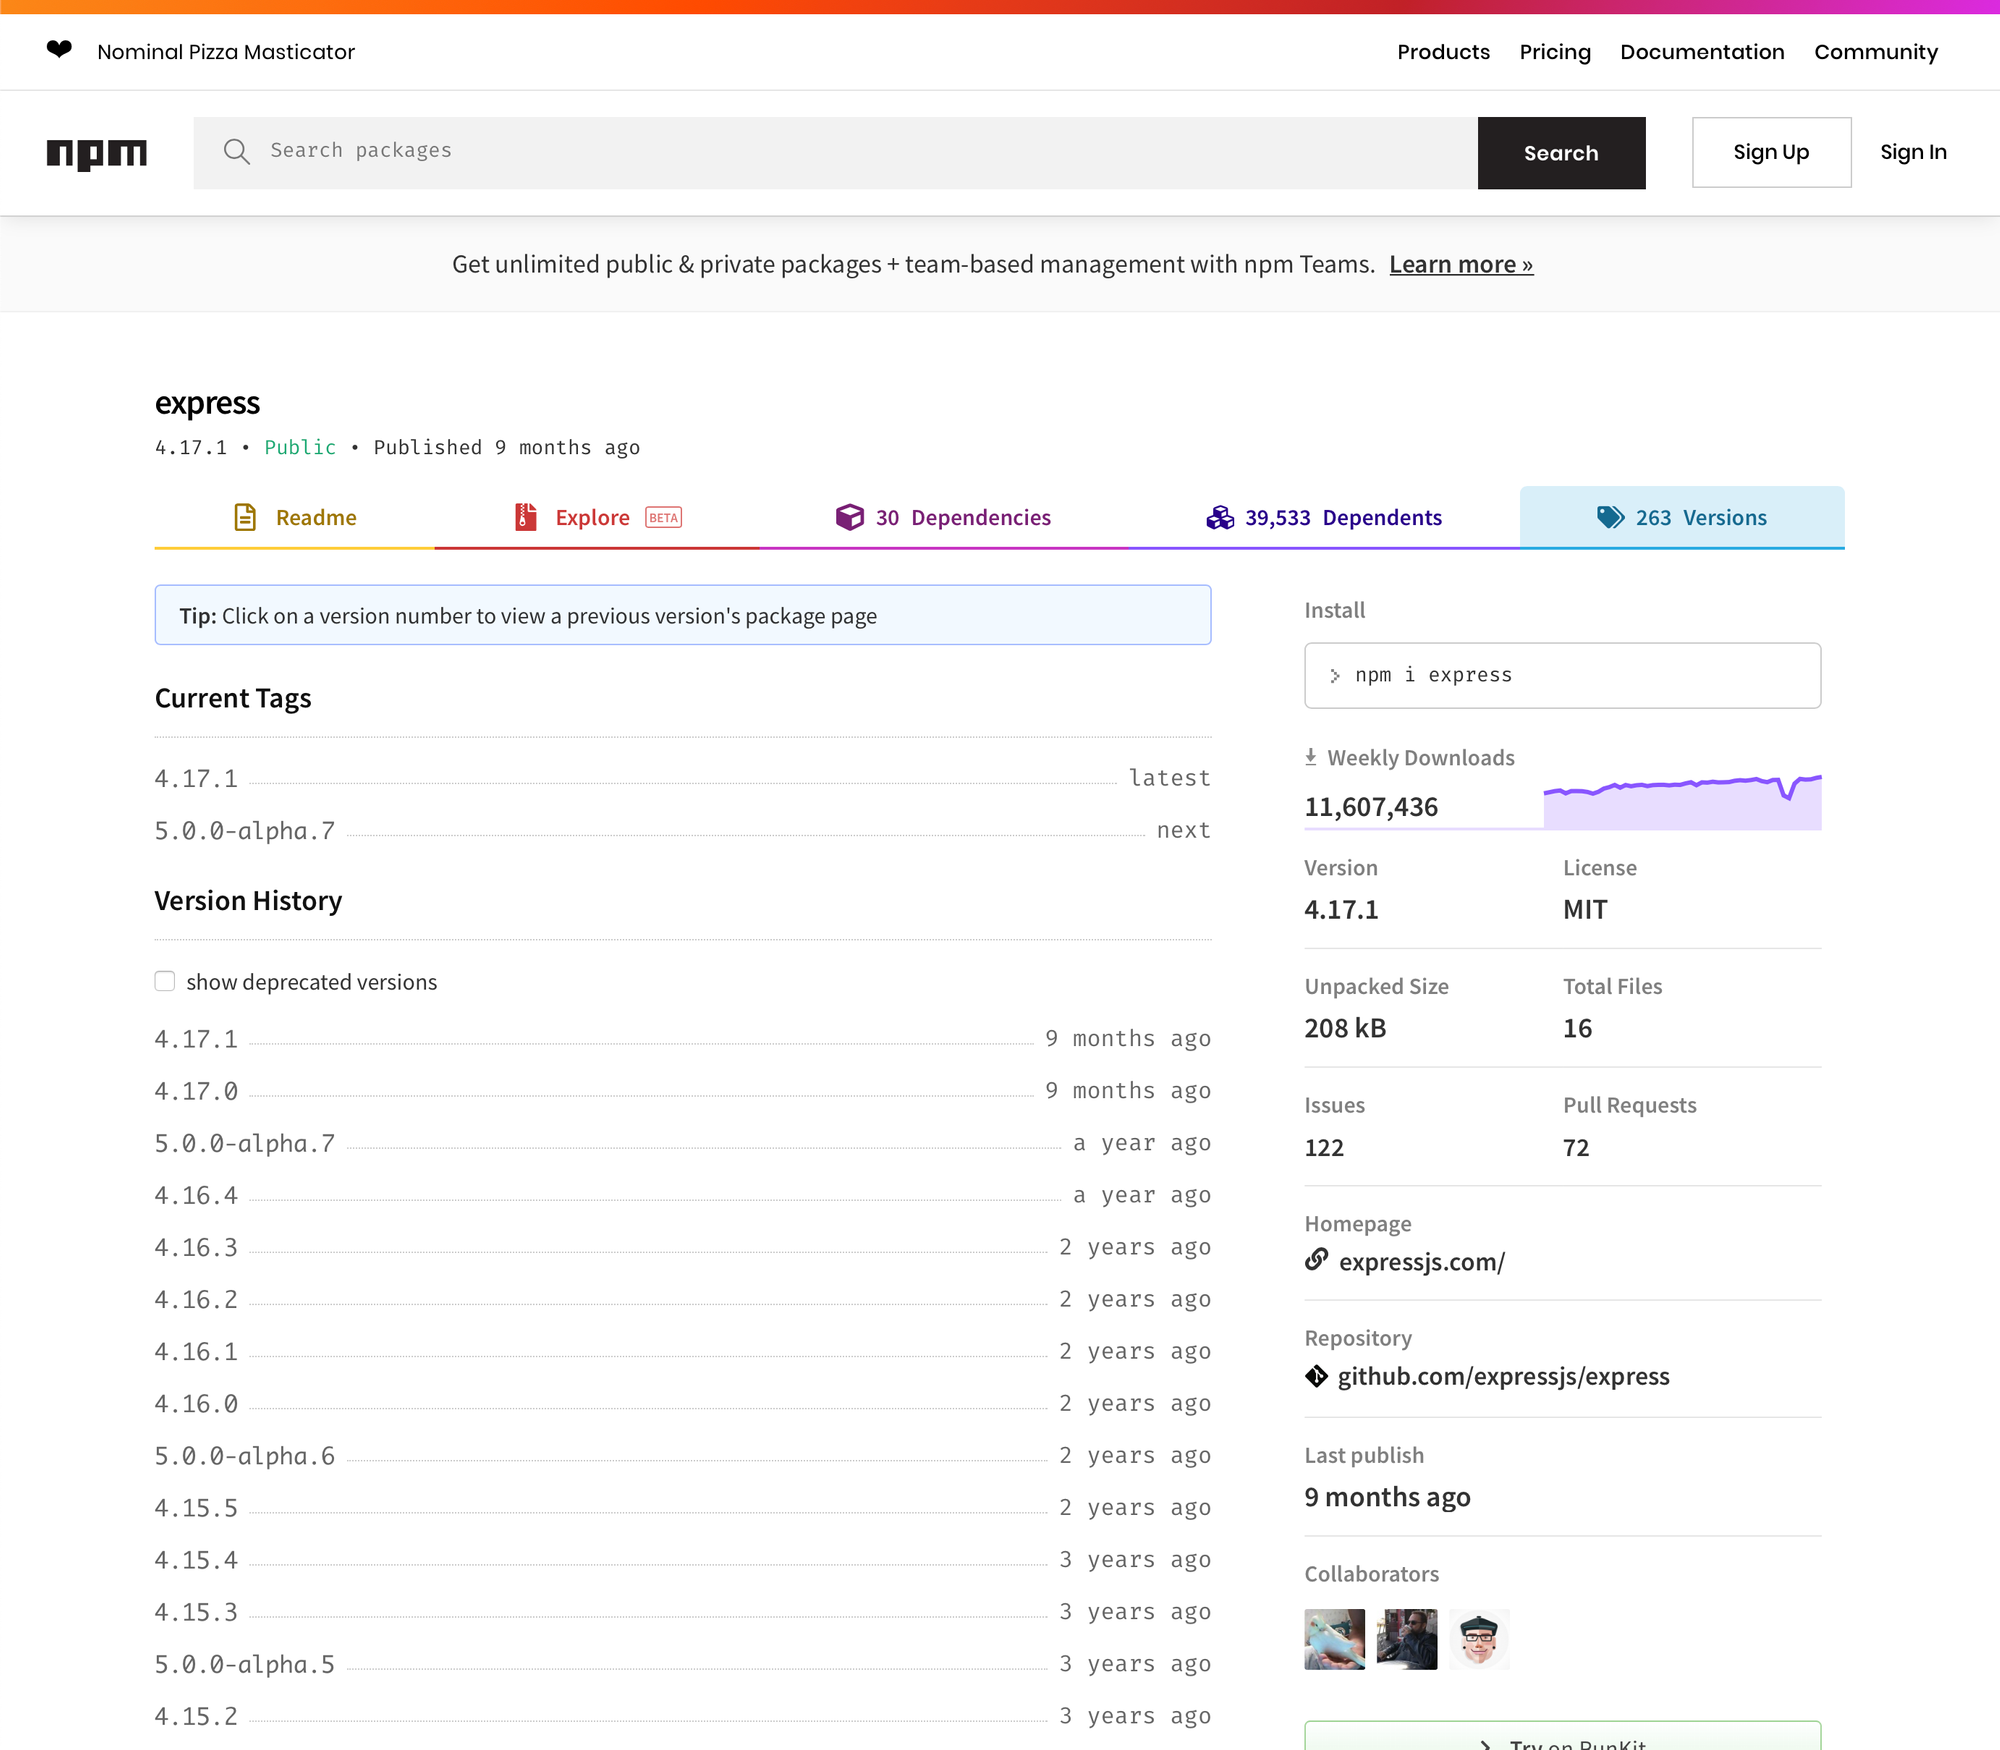Toggle show deprecated versions checkbox
This screenshot has width=2000, height=1750.
pos(165,981)
